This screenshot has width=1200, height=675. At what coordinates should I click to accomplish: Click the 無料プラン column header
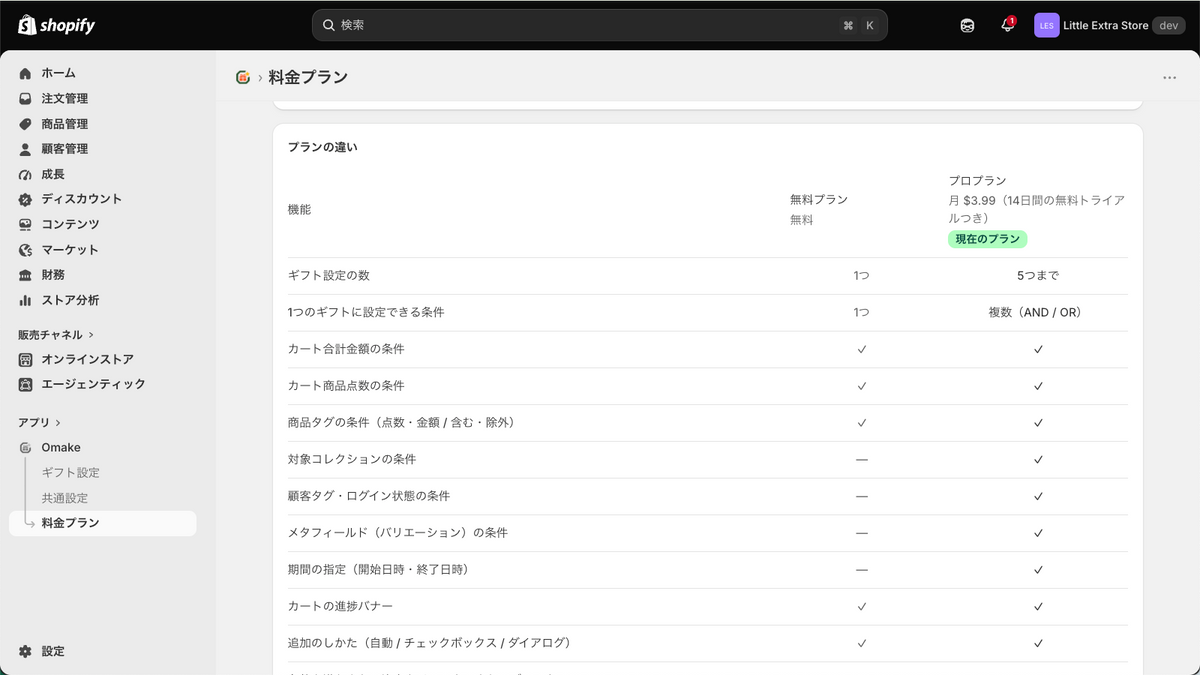tap(819, 200)
